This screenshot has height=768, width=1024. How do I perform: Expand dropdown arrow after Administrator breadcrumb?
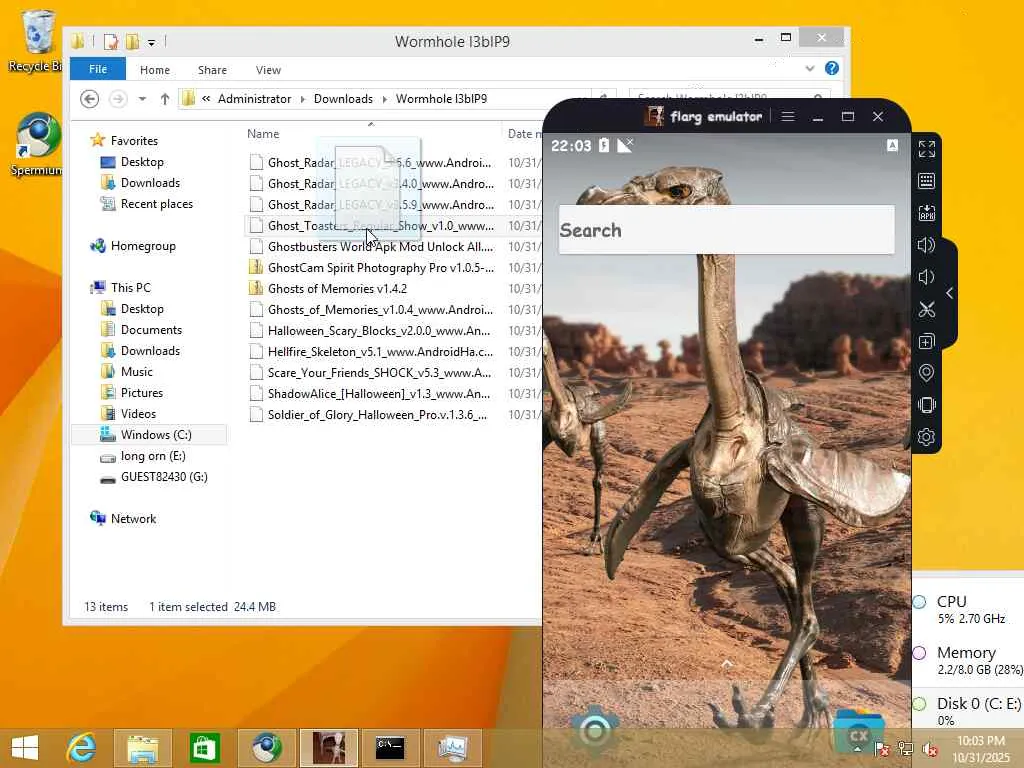point(302,99)
